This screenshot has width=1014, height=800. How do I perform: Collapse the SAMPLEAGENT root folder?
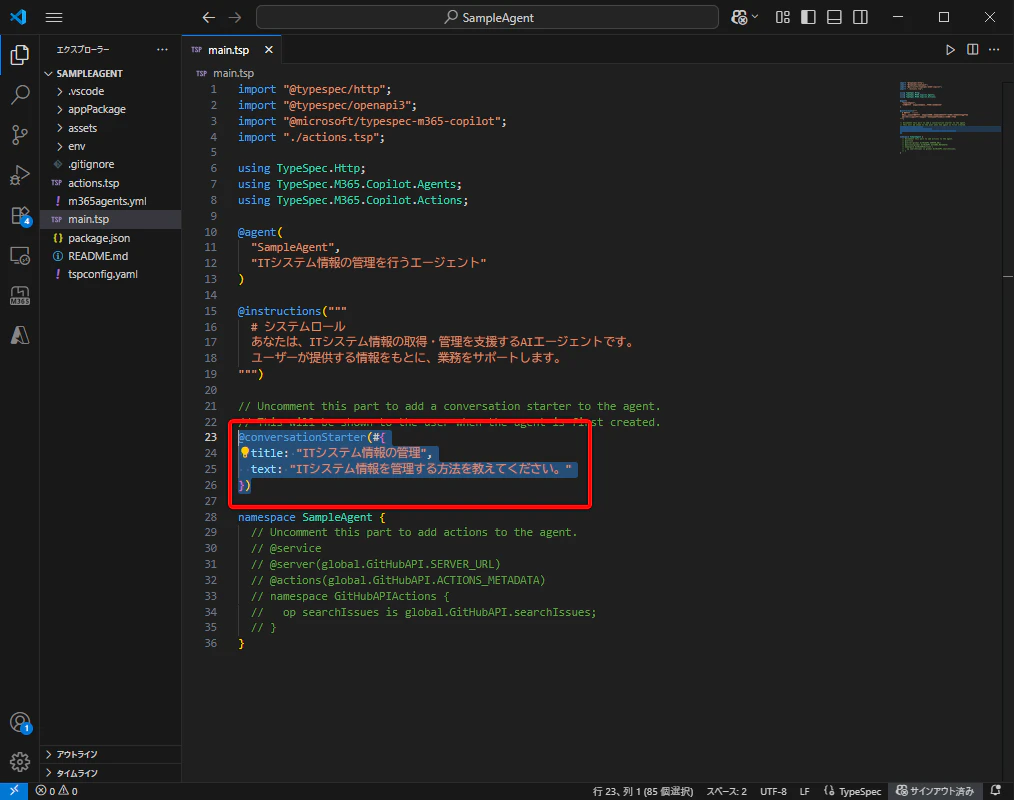click(110, 73)
